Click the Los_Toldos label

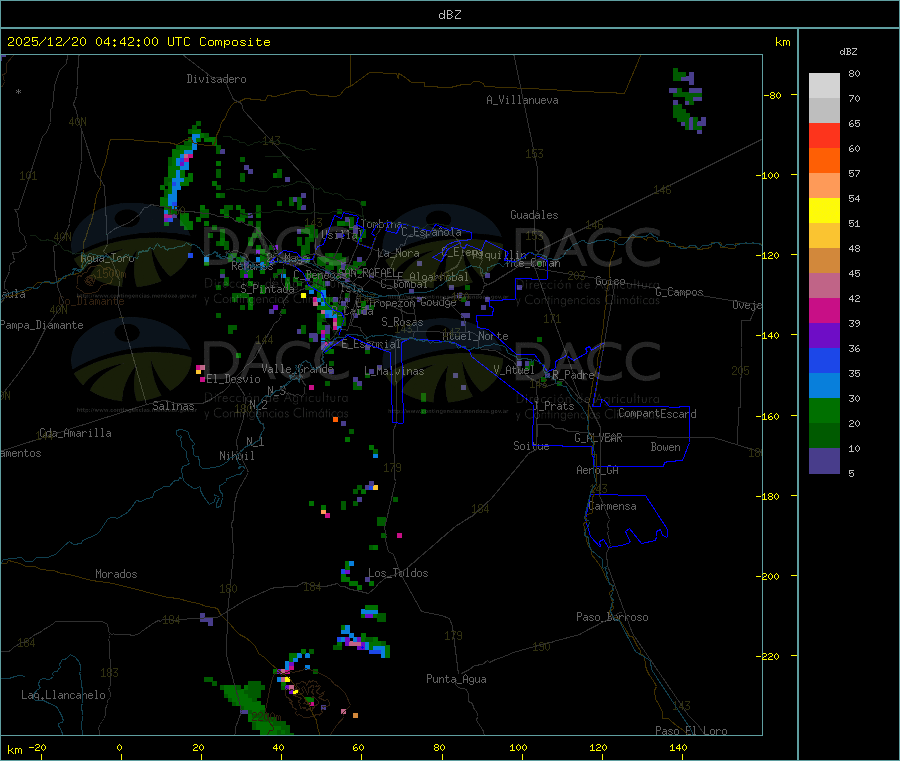(398, 573)
